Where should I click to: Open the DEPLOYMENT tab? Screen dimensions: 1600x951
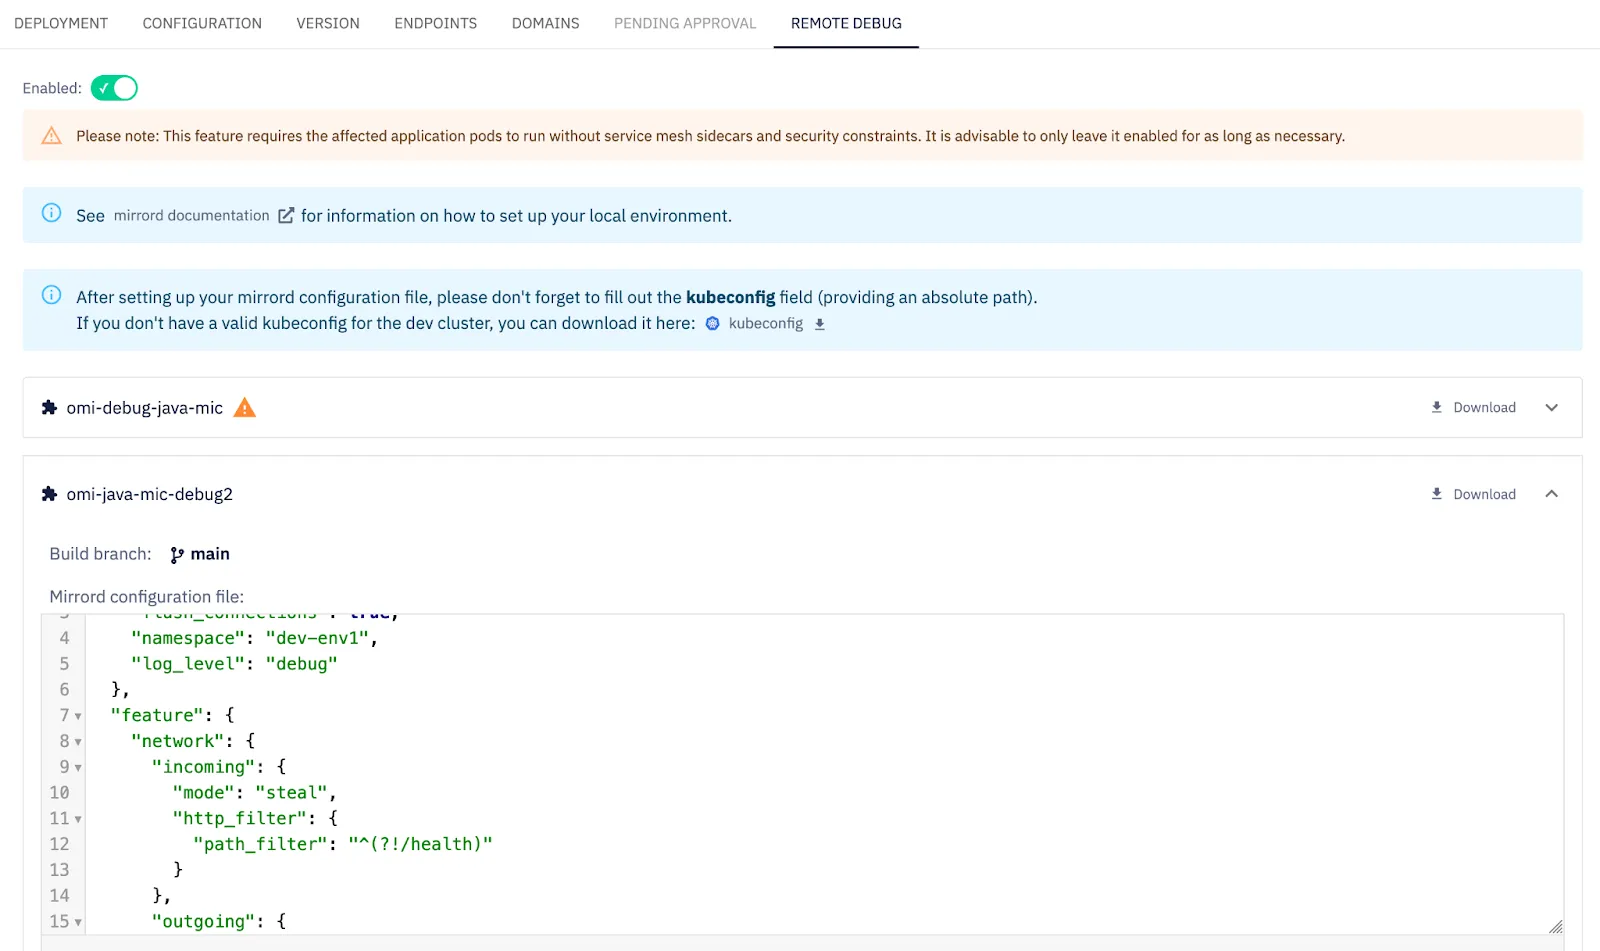(61, 23)
